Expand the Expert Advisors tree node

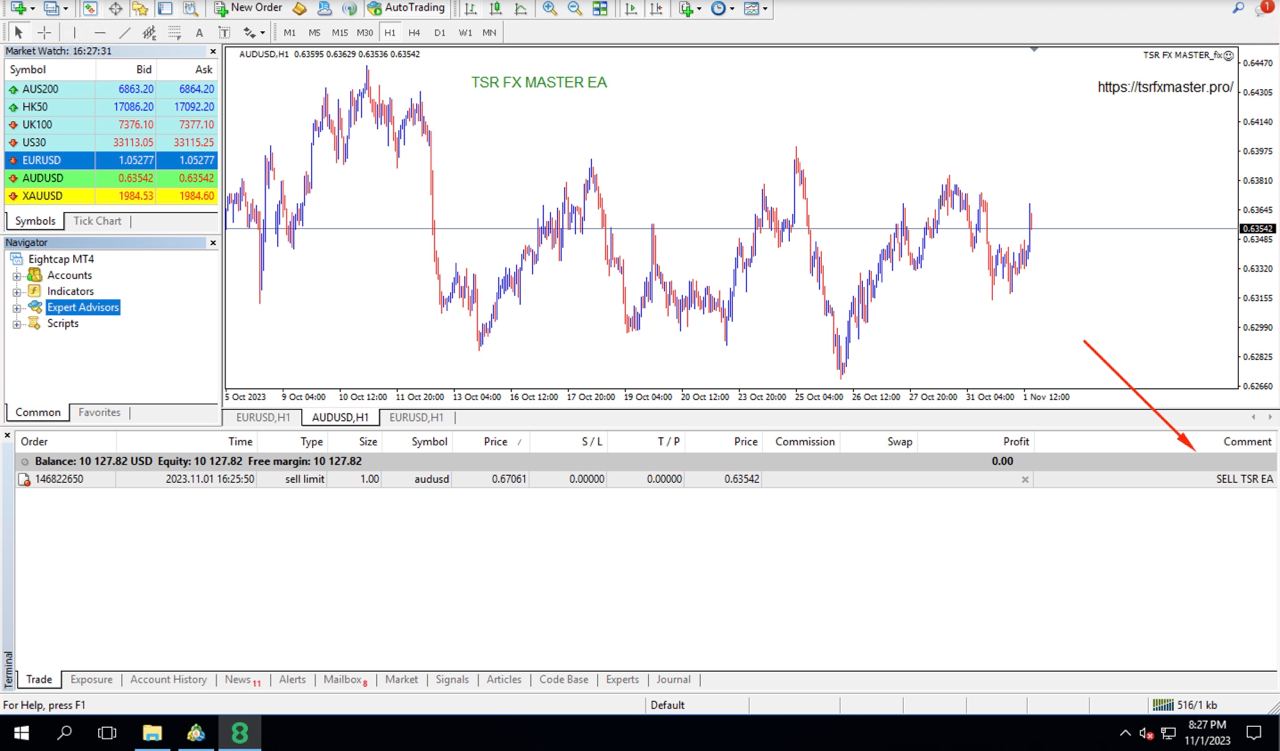17,307
